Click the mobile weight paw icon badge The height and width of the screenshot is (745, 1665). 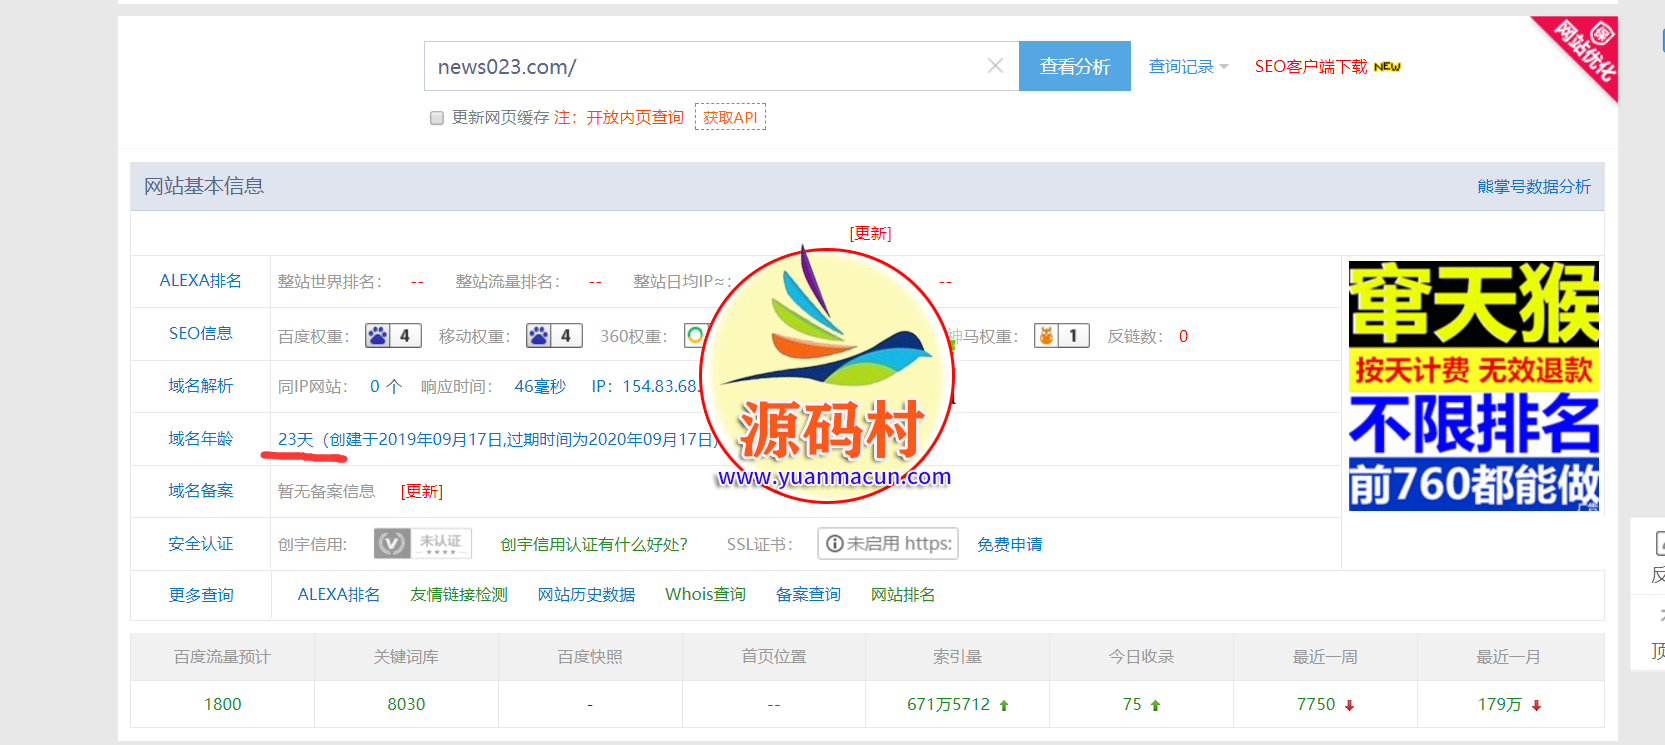click(x=553, y=336)
